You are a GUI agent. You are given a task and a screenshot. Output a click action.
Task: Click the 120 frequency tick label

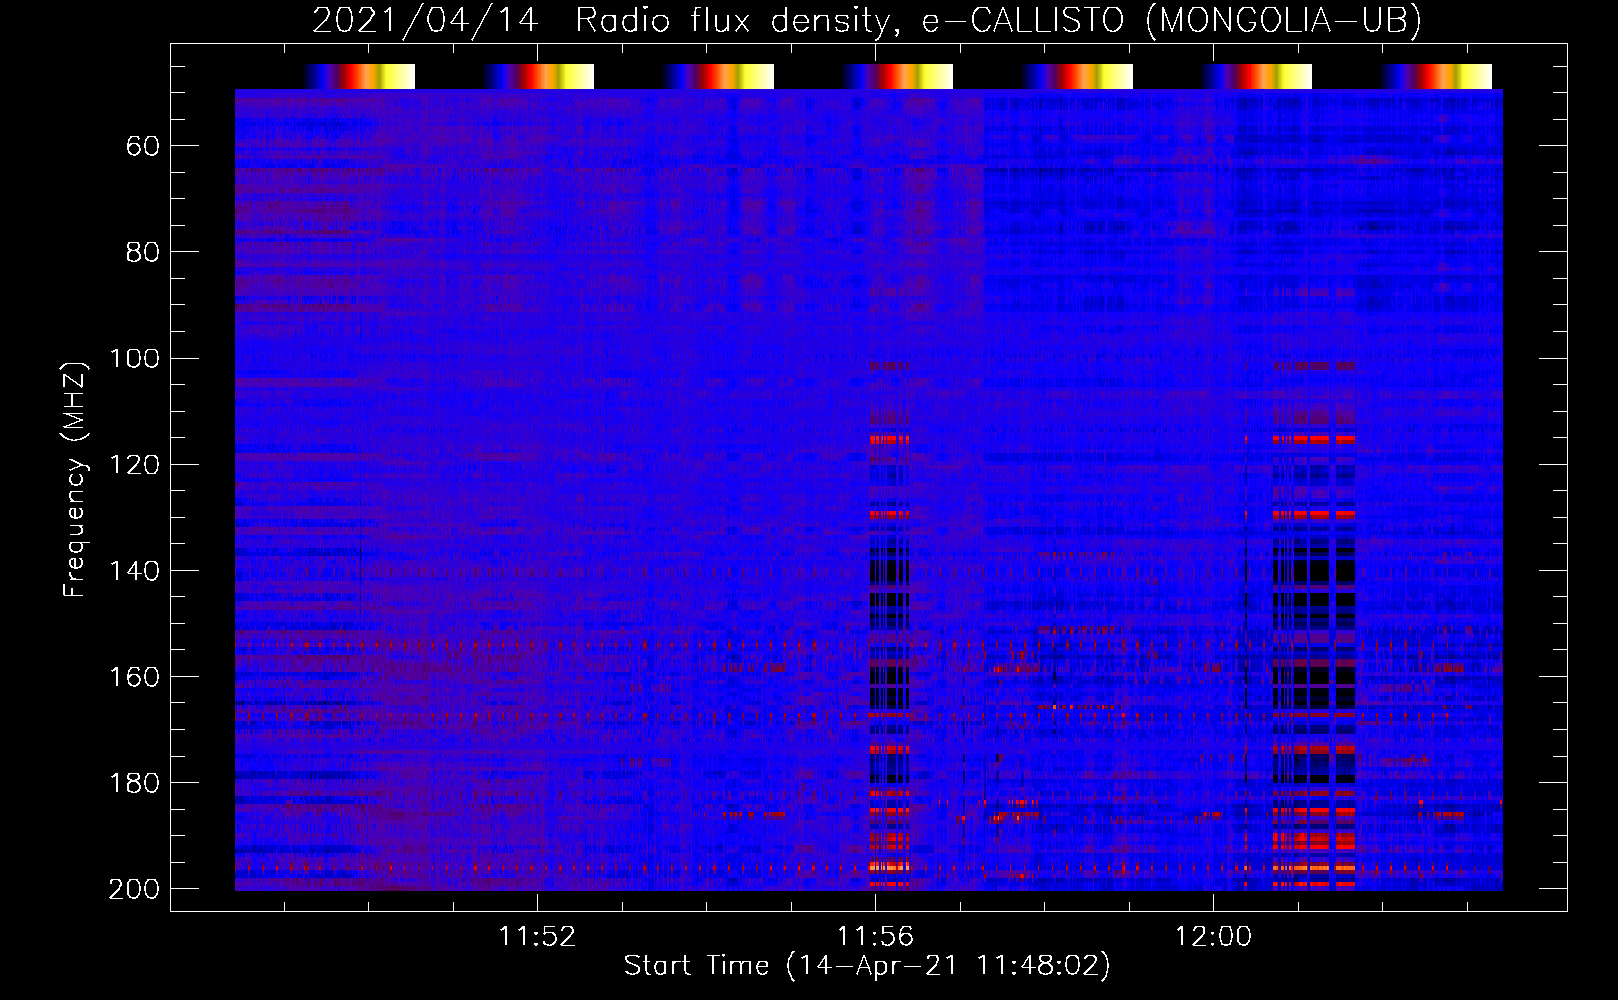(x=134, y=465)
